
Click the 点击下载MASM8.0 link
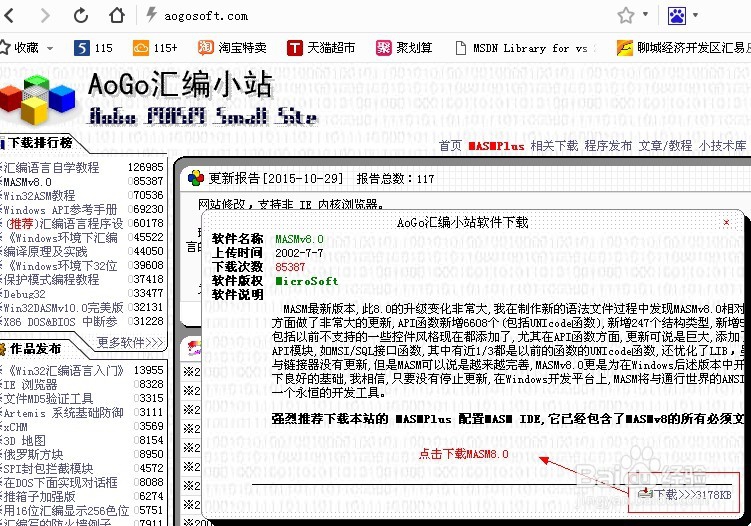pyautogui.click(x=463, y=453)
